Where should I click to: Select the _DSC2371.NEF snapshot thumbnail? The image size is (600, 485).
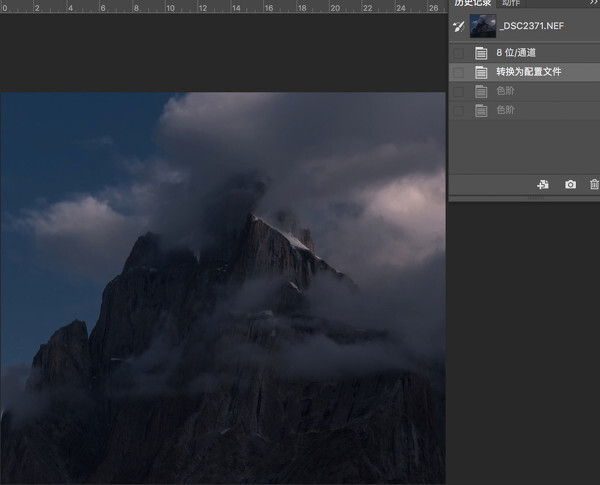[x=483, y=26]
